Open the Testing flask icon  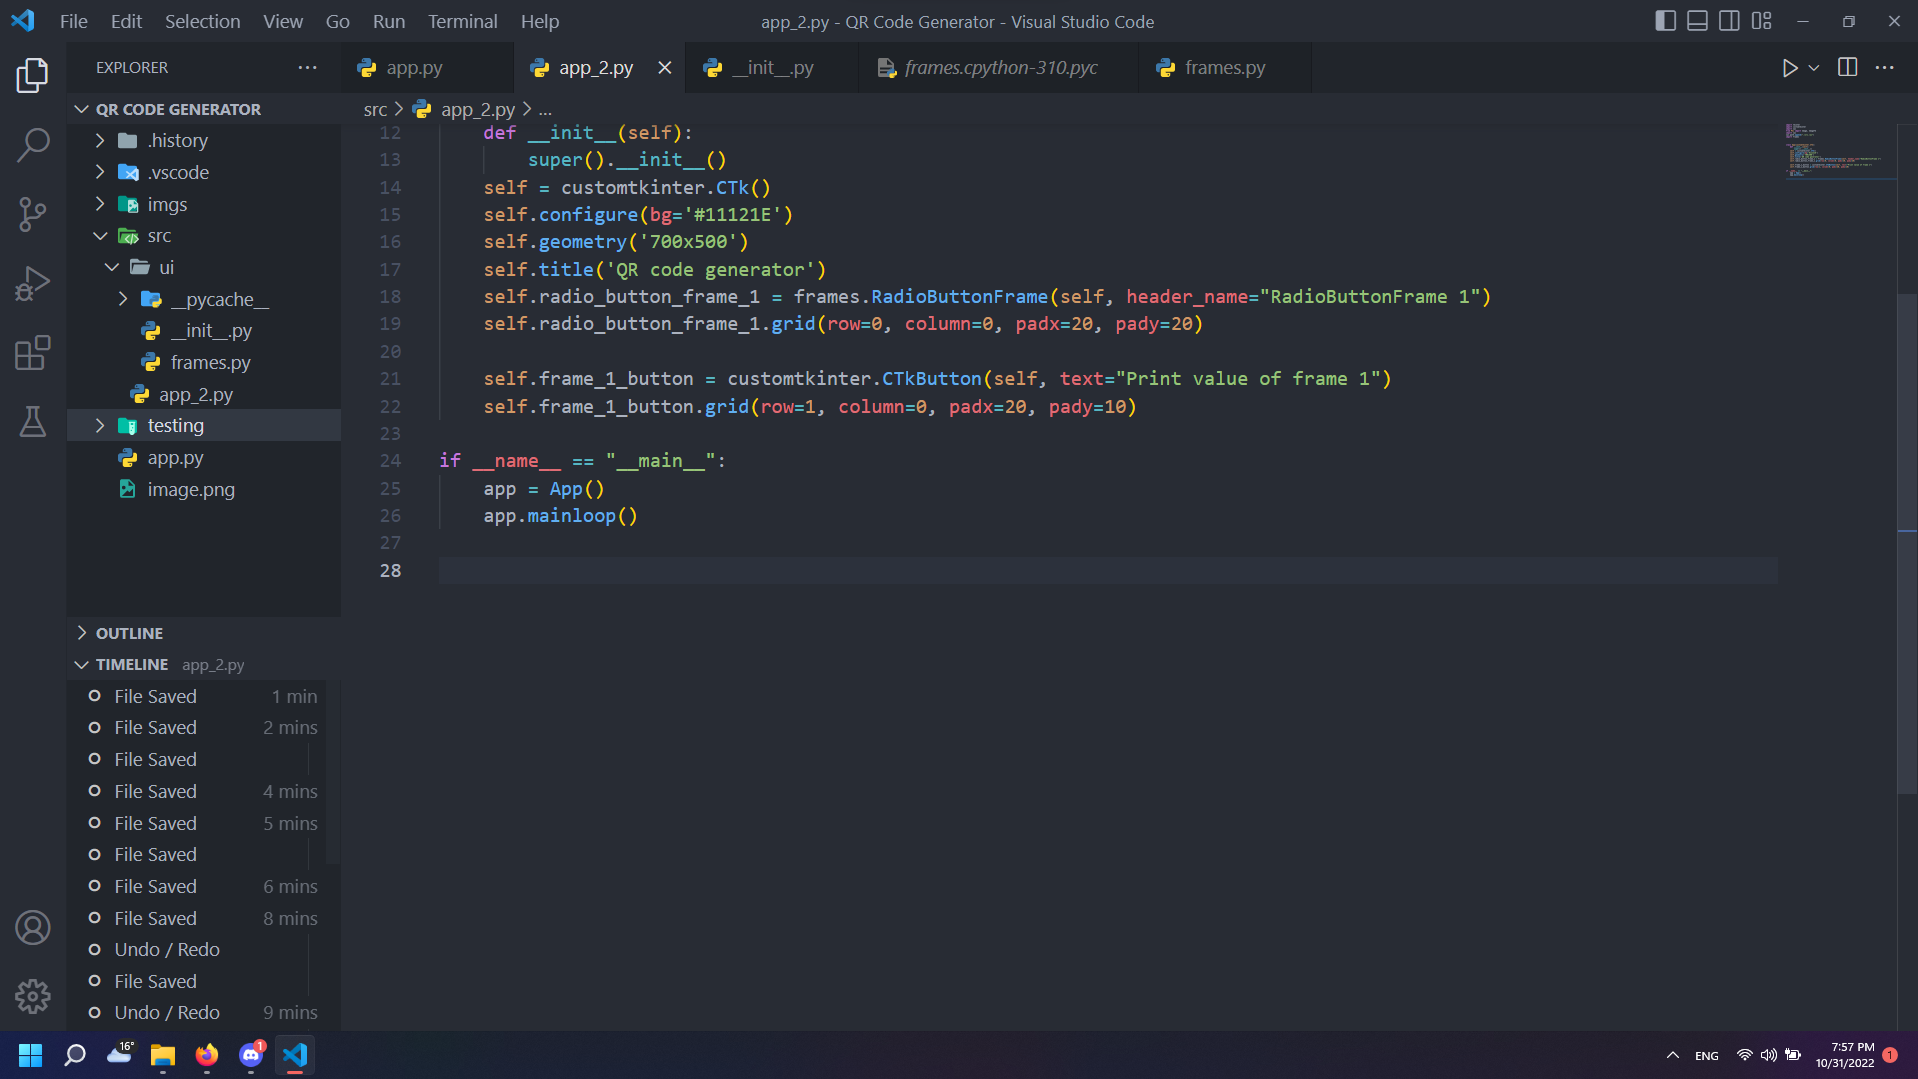(32, 422)
